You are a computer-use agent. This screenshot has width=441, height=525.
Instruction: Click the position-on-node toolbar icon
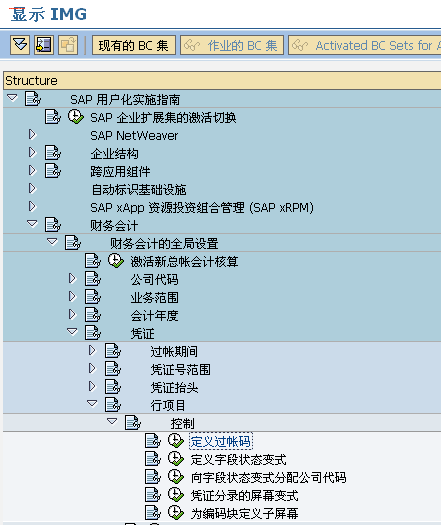[x=44, y=45]
